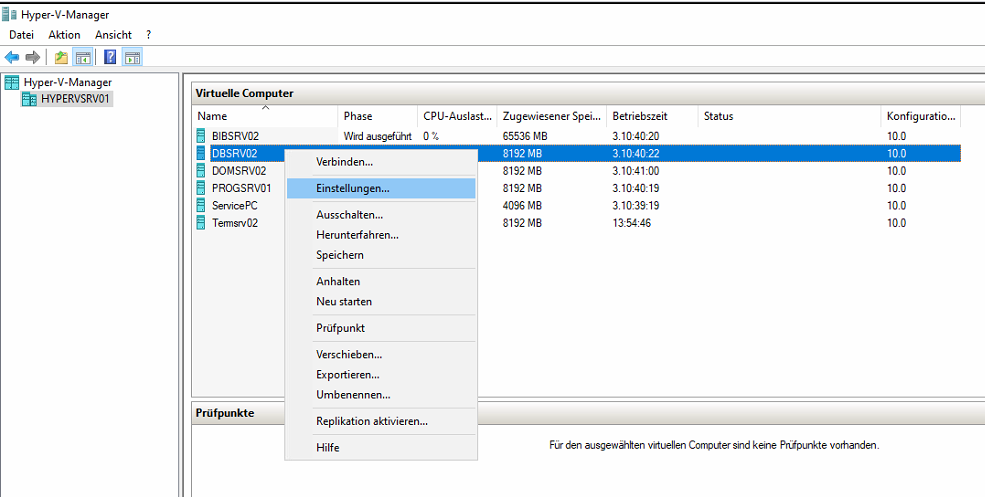
Task: Choose Neu starten in the context menu
Action: 381,302
